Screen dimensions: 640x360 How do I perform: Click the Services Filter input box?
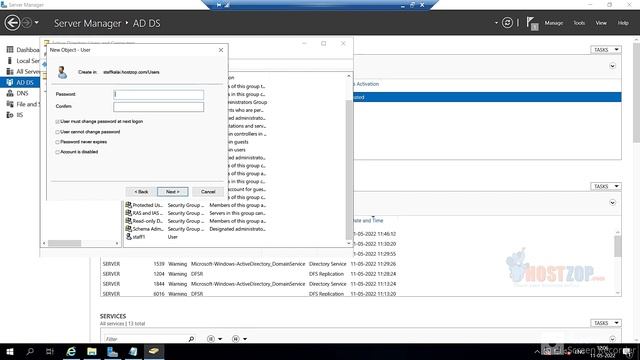(x=145, y=339)
